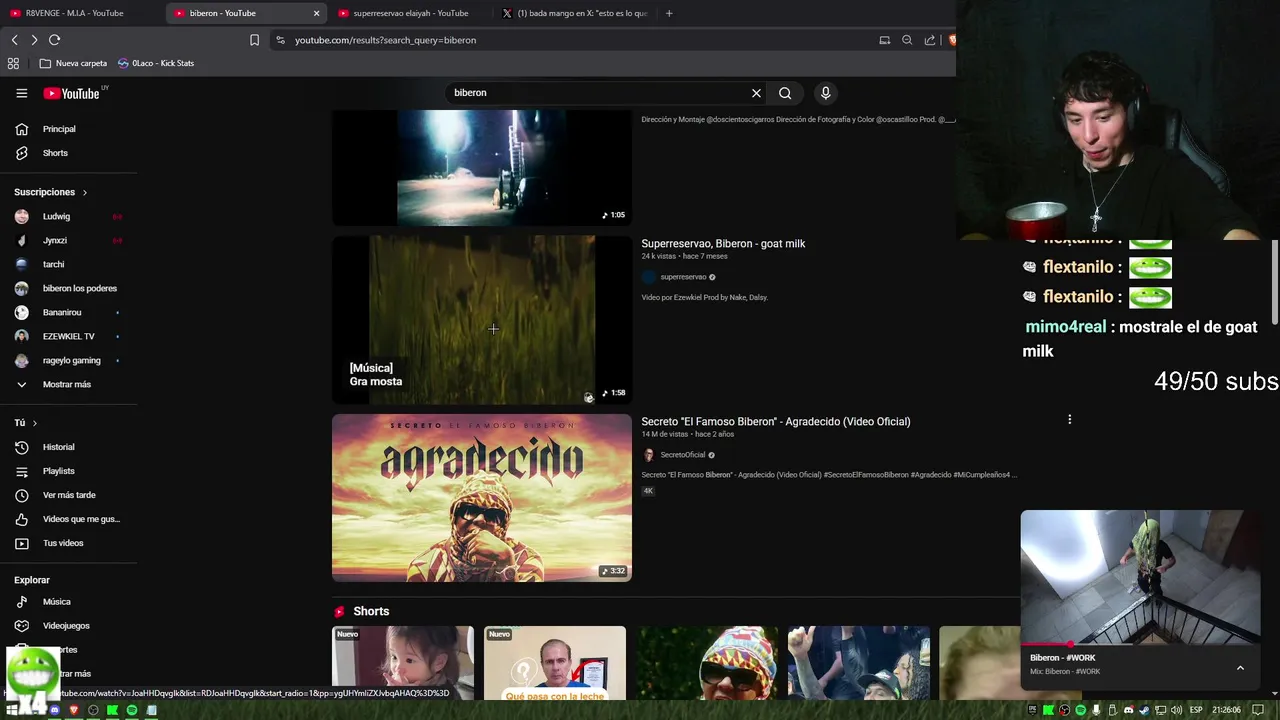This screenshot has width=1280, height=720.
Task: Open the YouTube hamburger guide menu
Action: [21, 93]
